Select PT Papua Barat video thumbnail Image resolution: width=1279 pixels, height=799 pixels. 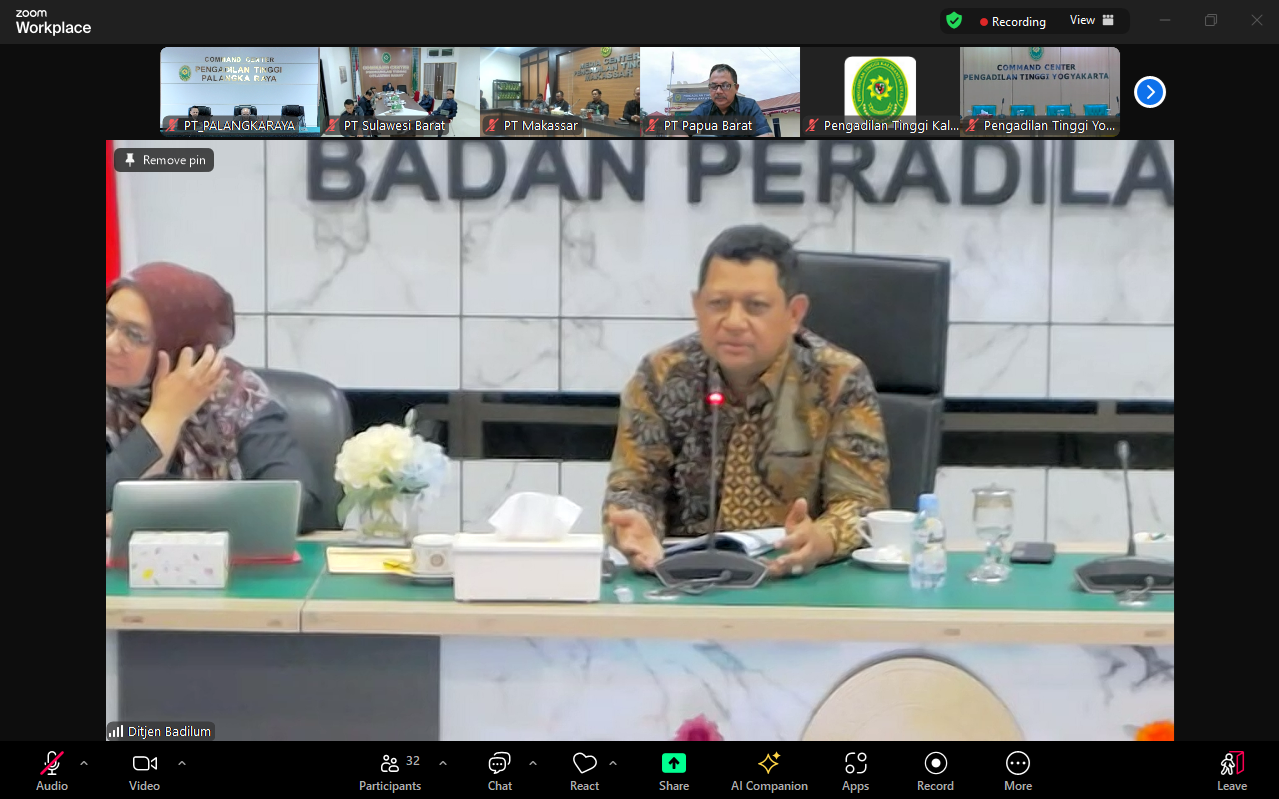(719, 90)
